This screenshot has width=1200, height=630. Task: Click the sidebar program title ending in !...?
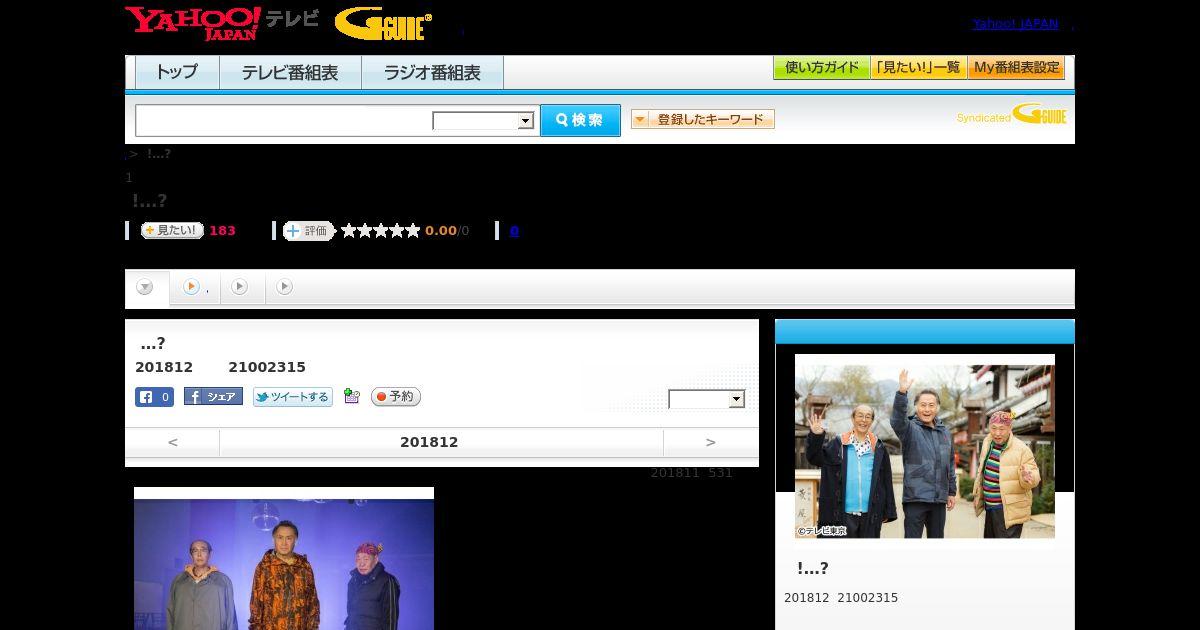pos(812,568)
